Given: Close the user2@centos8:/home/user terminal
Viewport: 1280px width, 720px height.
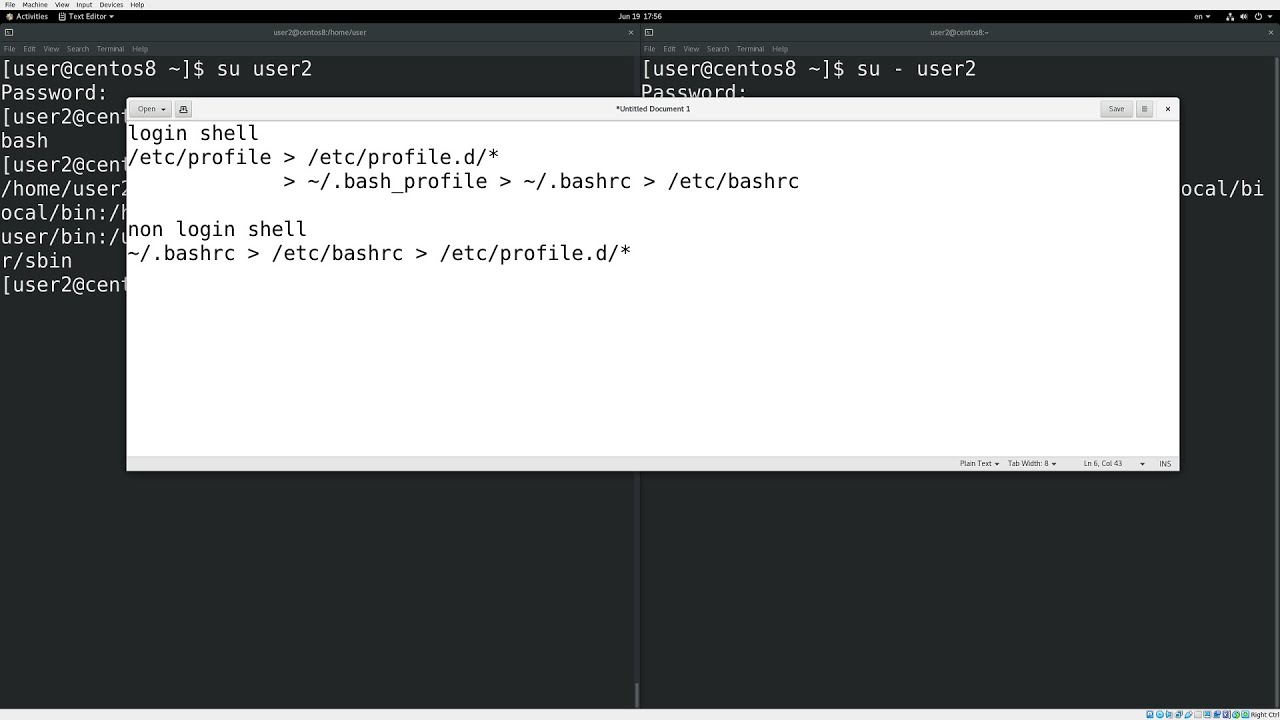Looking at the screenshot, I should (x=630, y=32).
